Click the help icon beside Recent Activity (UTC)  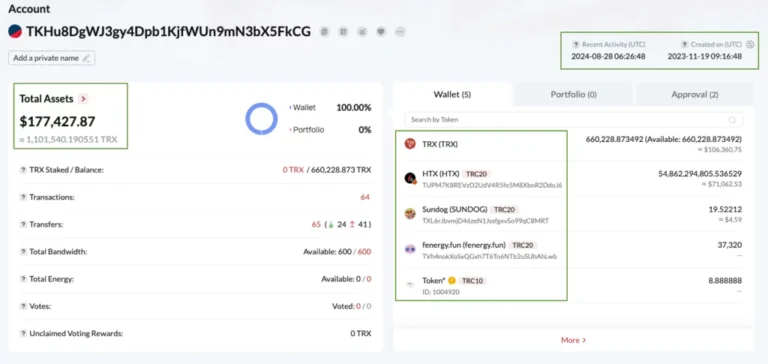pyautogui.click(x=576, y=45)
